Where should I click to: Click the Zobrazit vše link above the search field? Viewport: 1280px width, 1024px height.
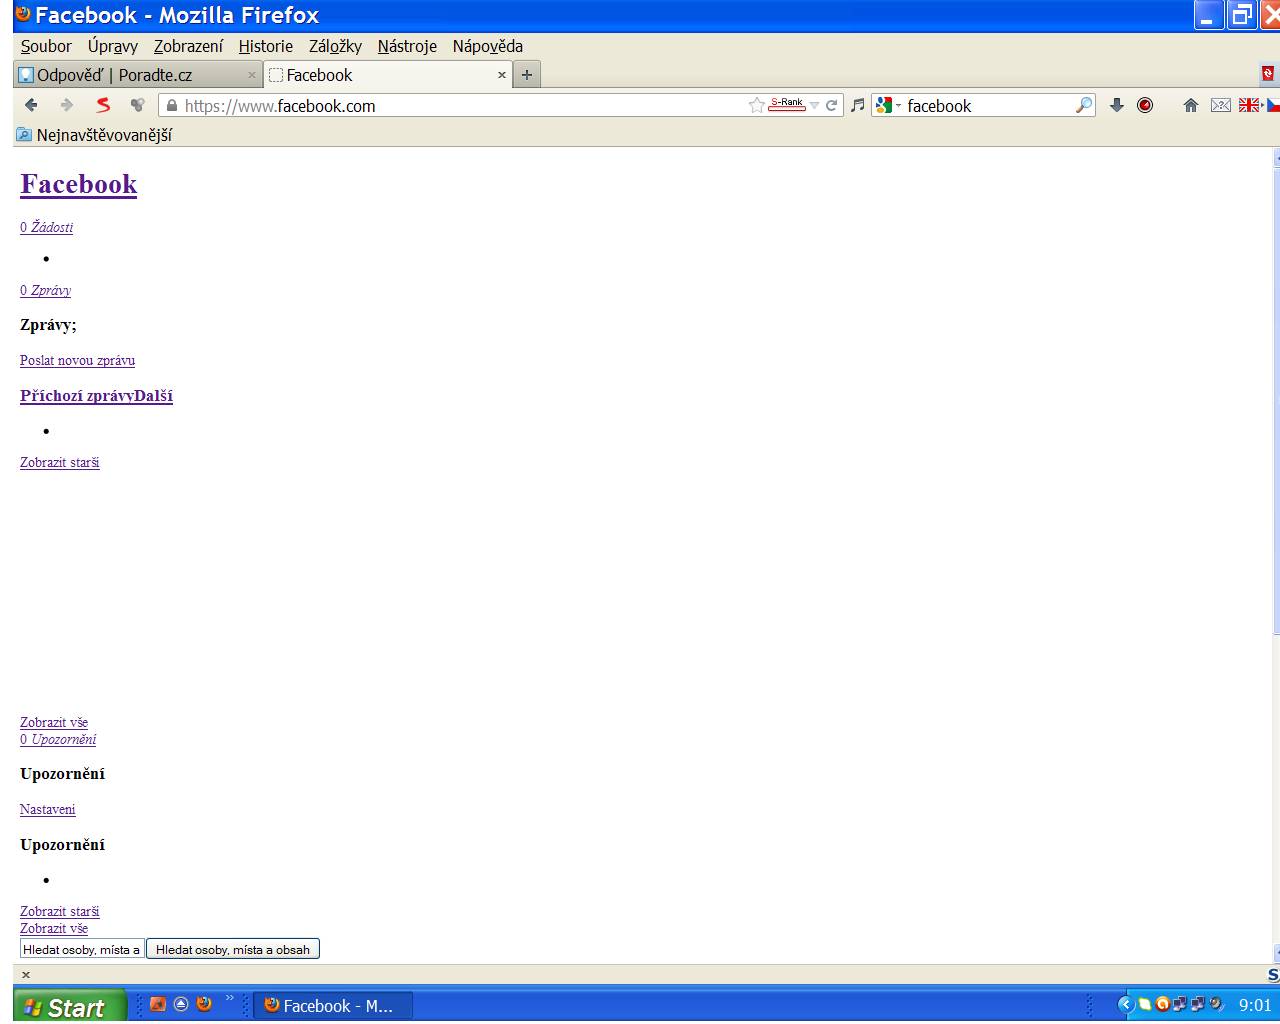[x=54, y=928]
